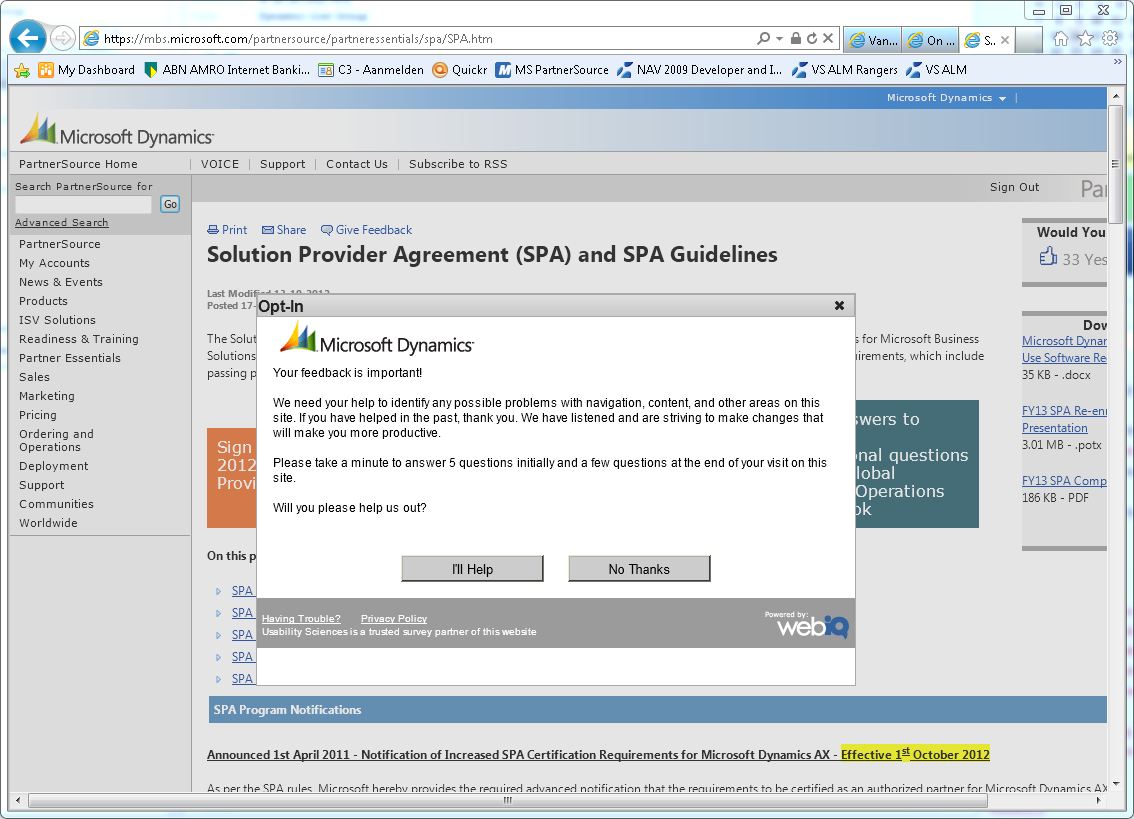Open a new blank browser tab
Screen dimensions: 1134x819
click(x=1028, y=41)
